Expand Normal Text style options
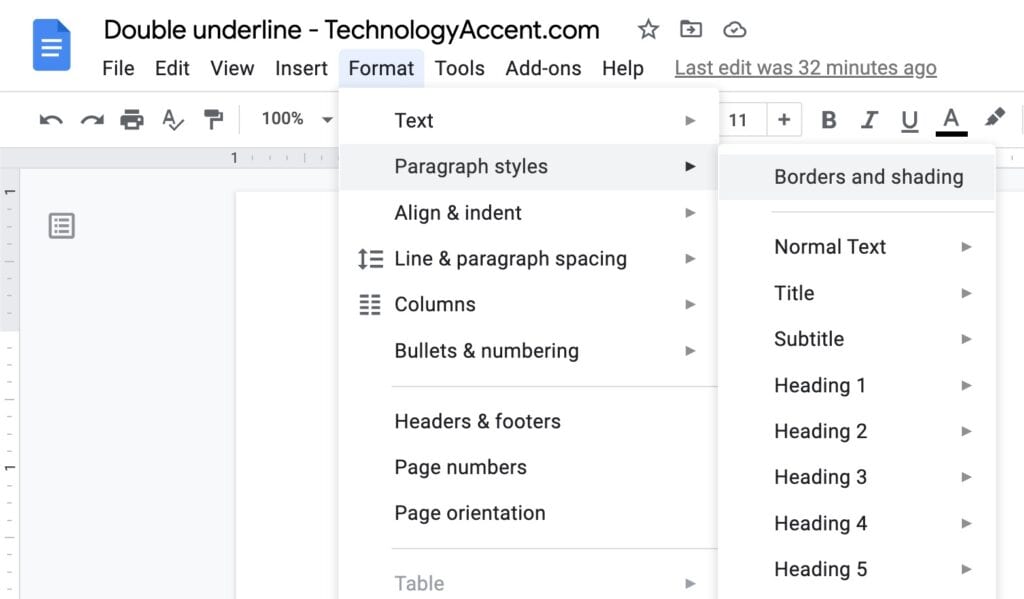Viewport: 1024px width, 599px height. [857, 247]
